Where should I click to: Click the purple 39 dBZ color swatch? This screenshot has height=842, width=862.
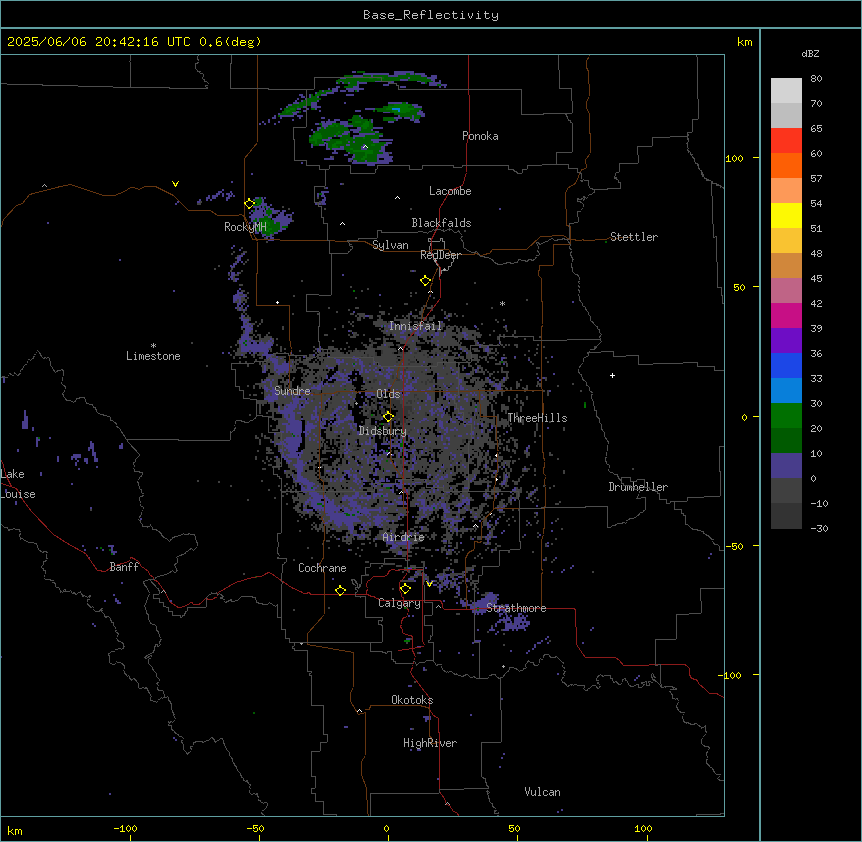click(x=786, y=341)
